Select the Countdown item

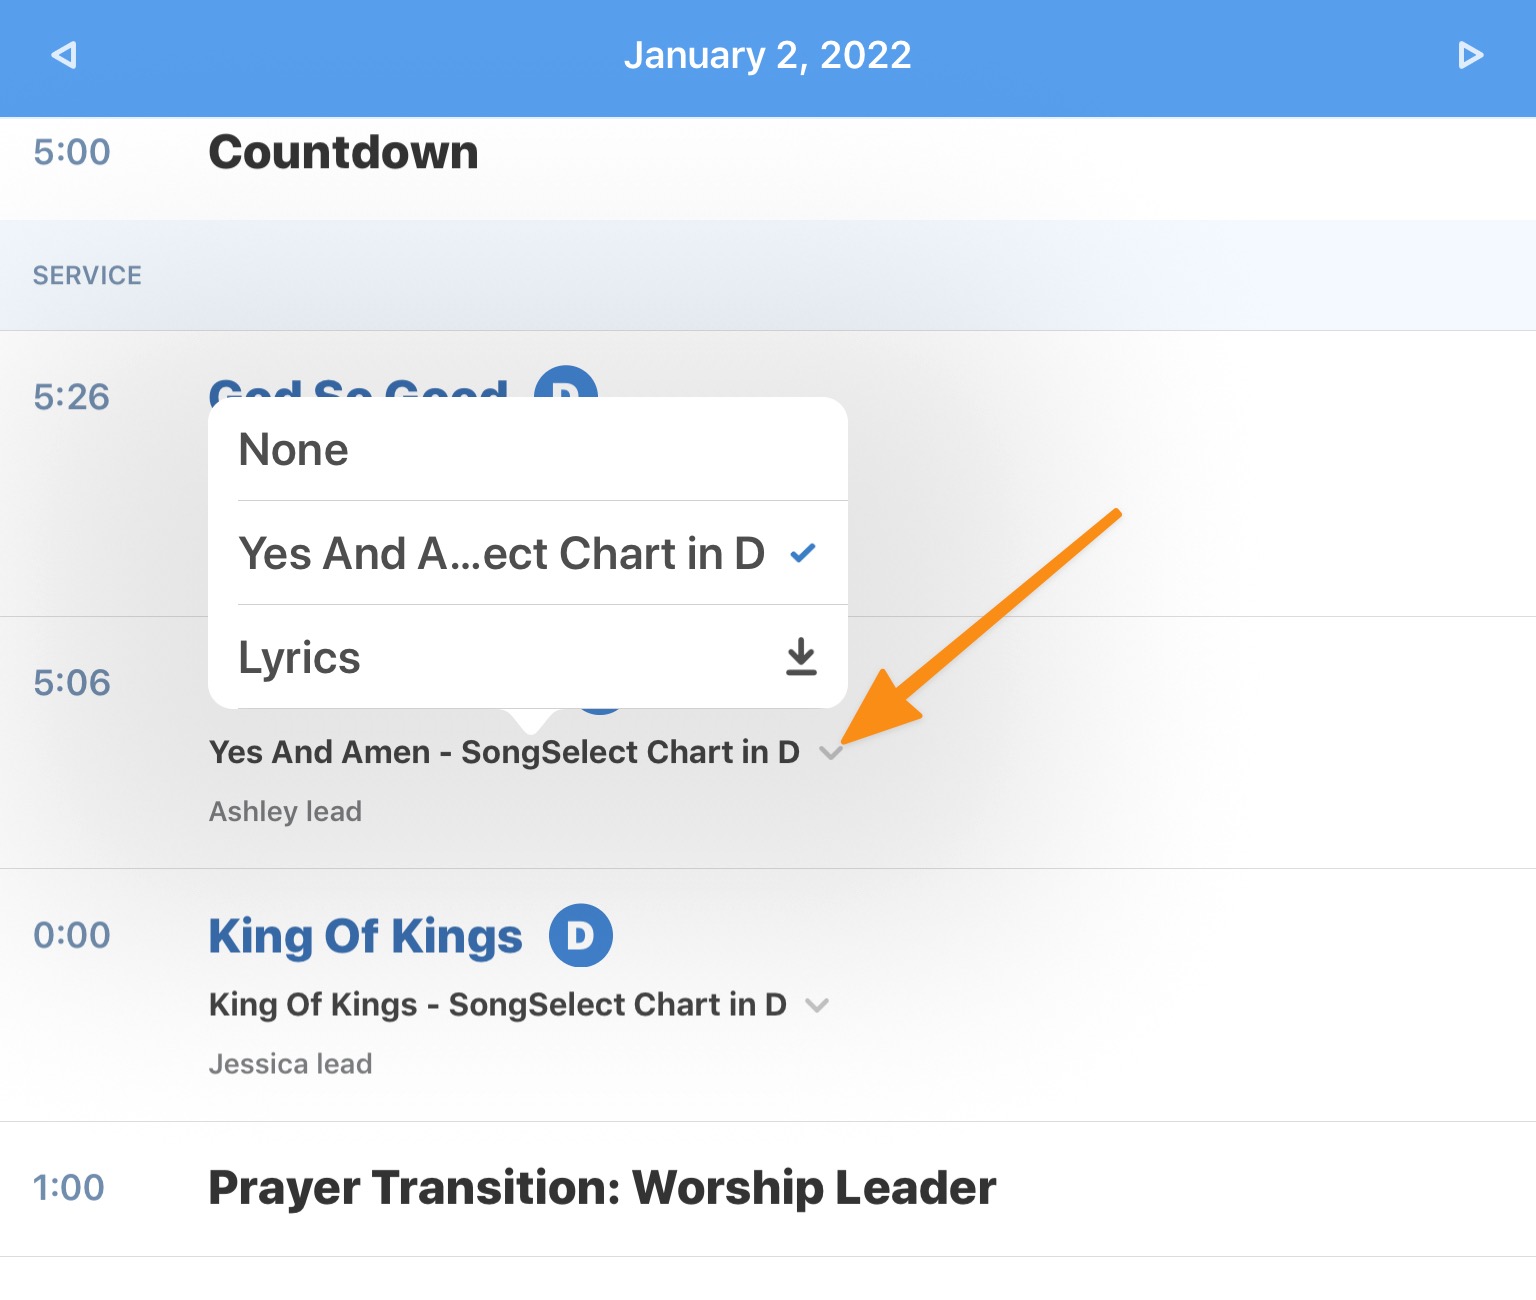coord(343,152)
